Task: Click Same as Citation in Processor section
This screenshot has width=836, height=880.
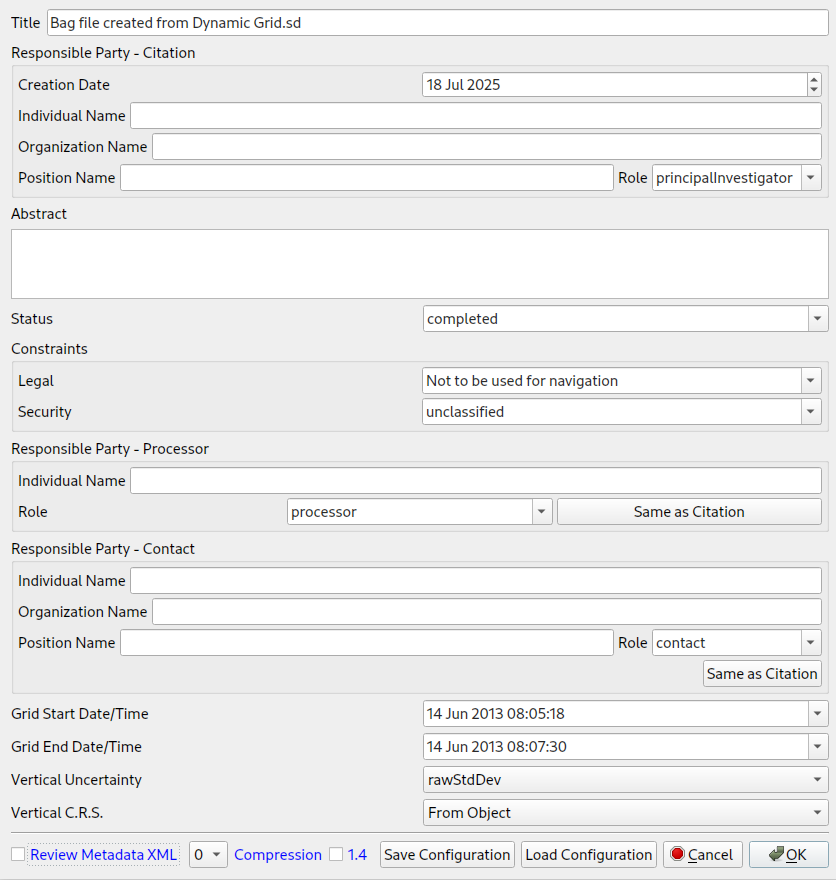Action: [x=689, y=512]
